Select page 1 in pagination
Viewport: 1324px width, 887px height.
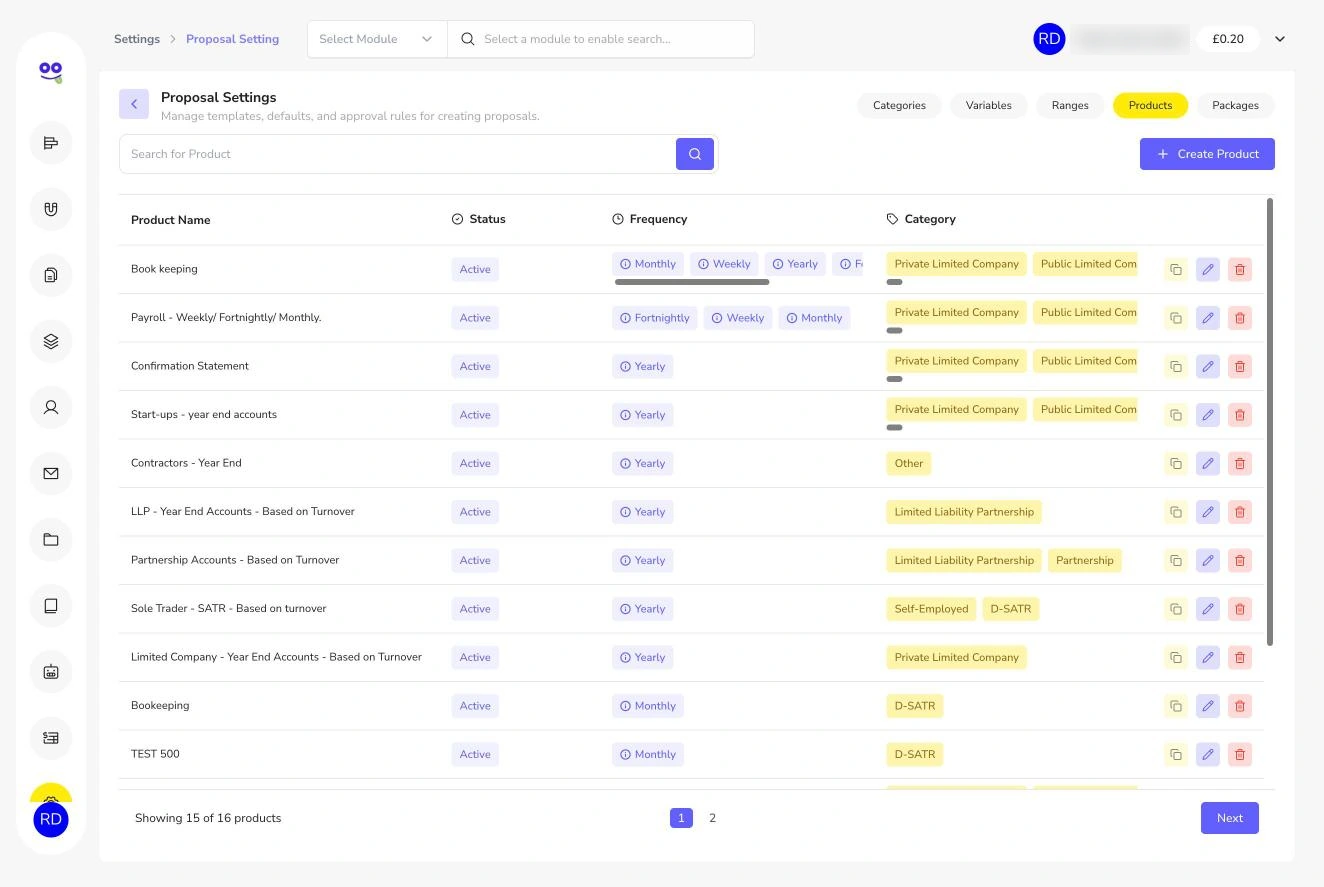pos(681,818)
